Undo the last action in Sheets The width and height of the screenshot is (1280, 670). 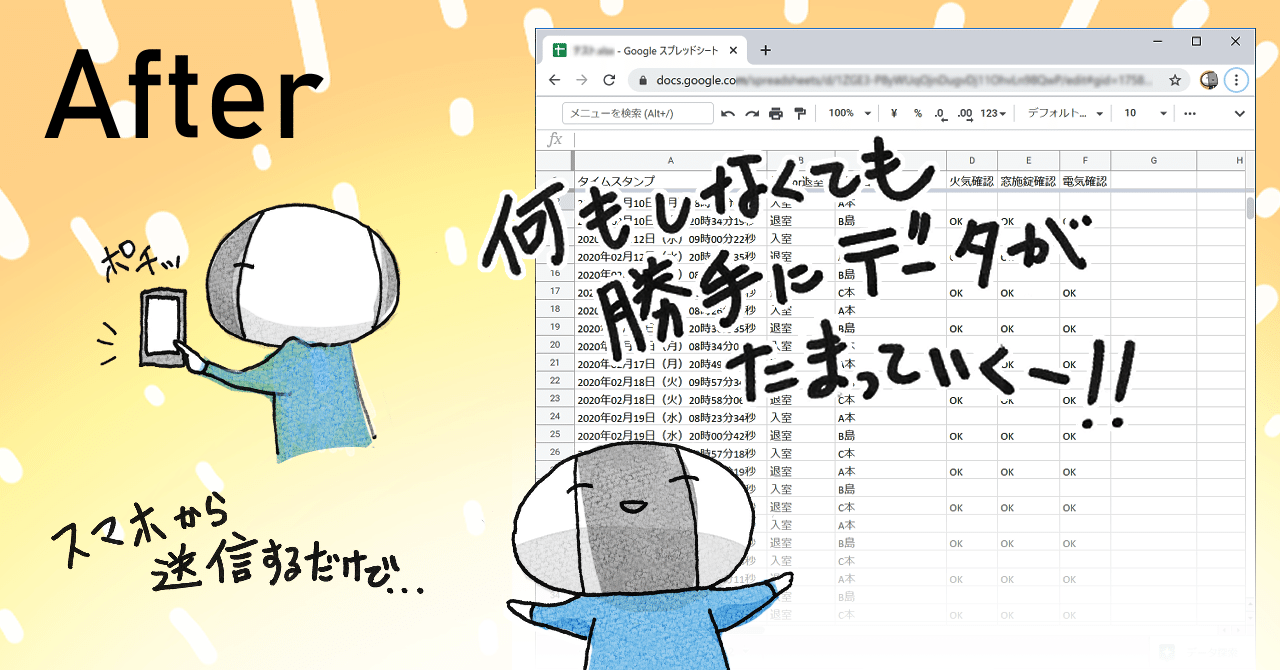(728, 114)
